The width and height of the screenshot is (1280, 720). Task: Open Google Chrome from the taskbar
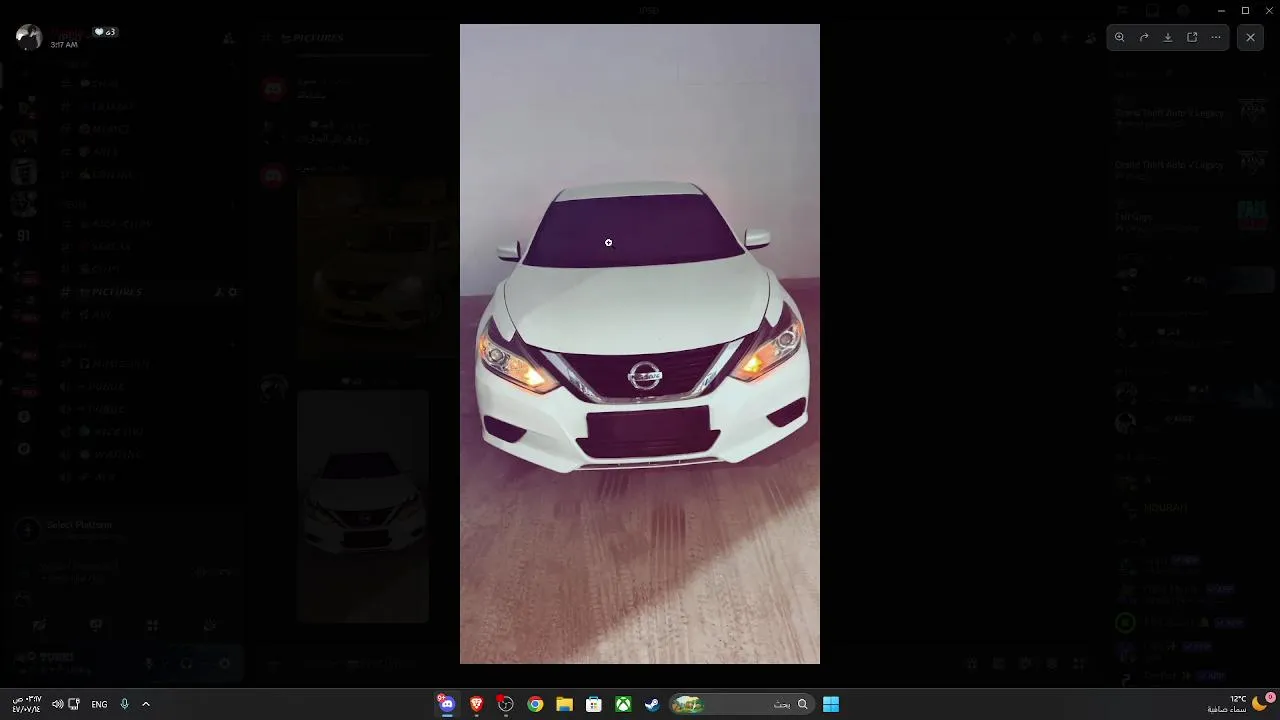pyautogui.click(x=535, y=704)
